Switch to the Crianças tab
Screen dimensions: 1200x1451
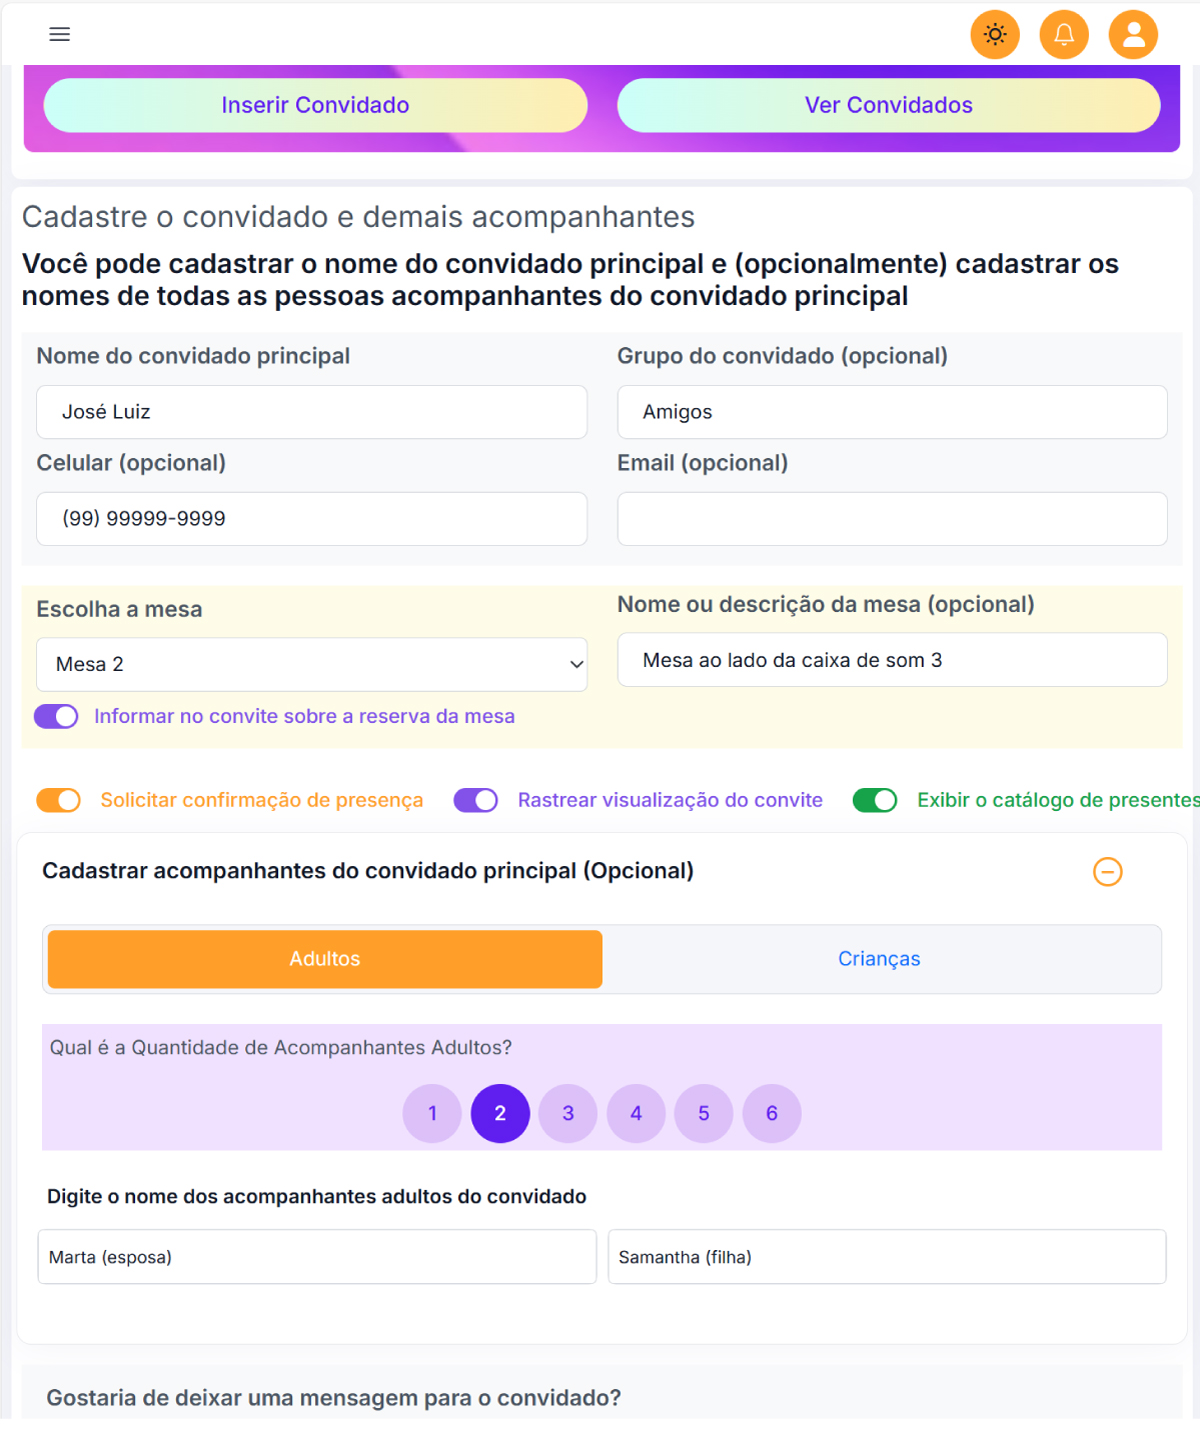(879, 959)
